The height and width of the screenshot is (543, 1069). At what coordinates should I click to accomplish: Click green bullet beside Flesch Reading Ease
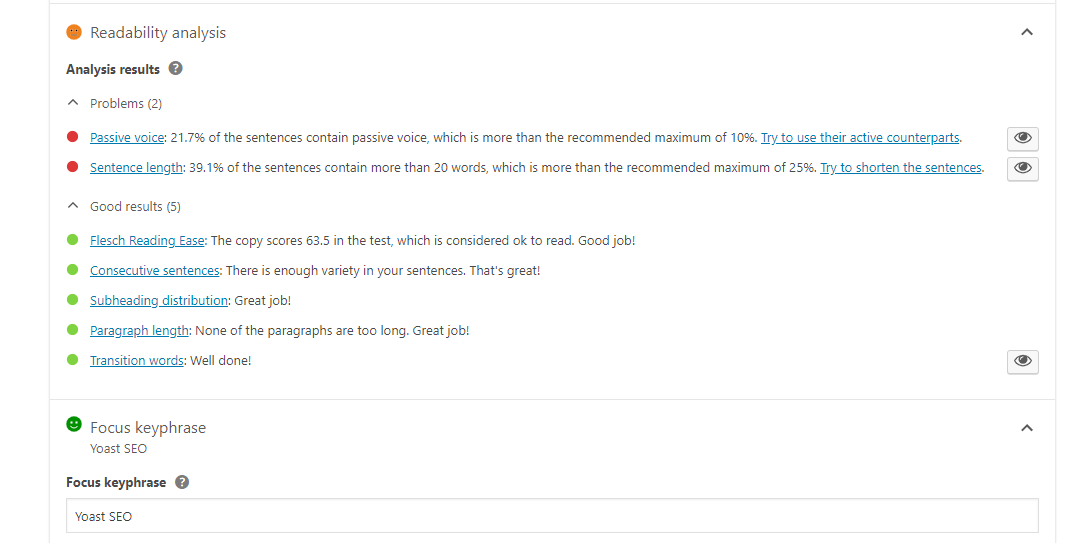click(72, 239)
